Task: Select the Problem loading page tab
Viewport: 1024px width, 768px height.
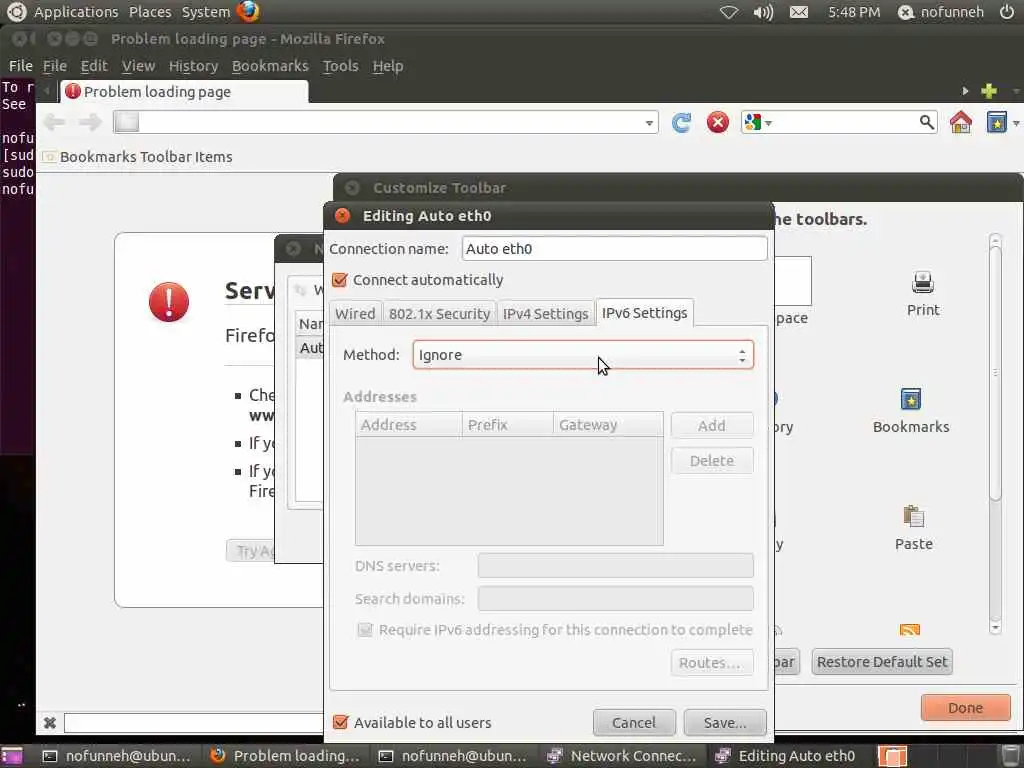Action: click(184, 91)
